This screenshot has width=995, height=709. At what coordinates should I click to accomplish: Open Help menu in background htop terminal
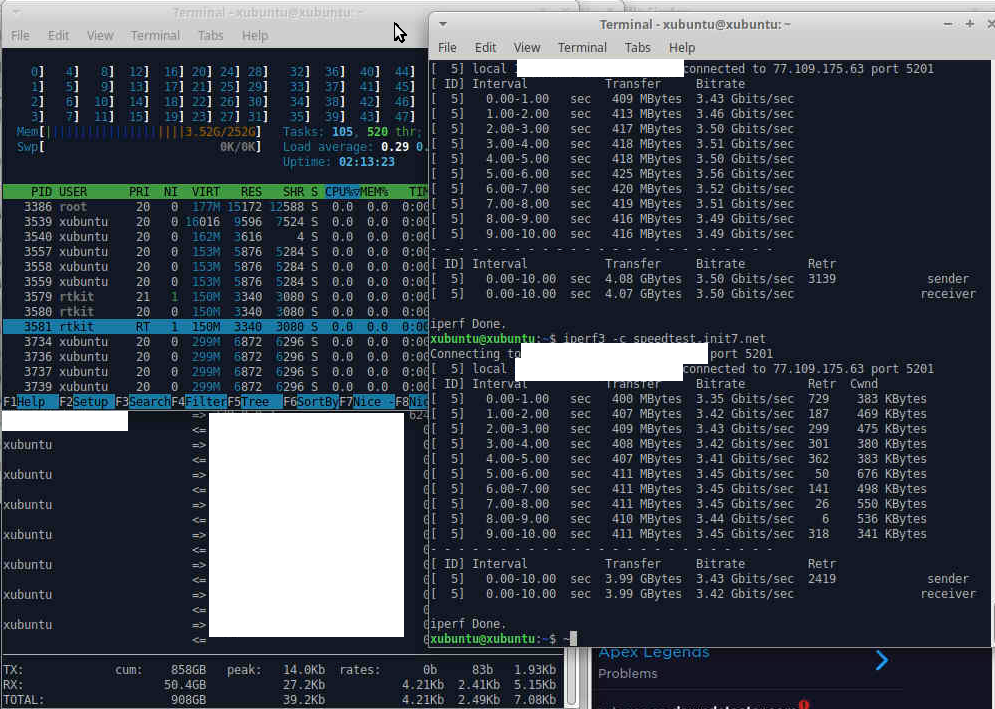(254, 36)
